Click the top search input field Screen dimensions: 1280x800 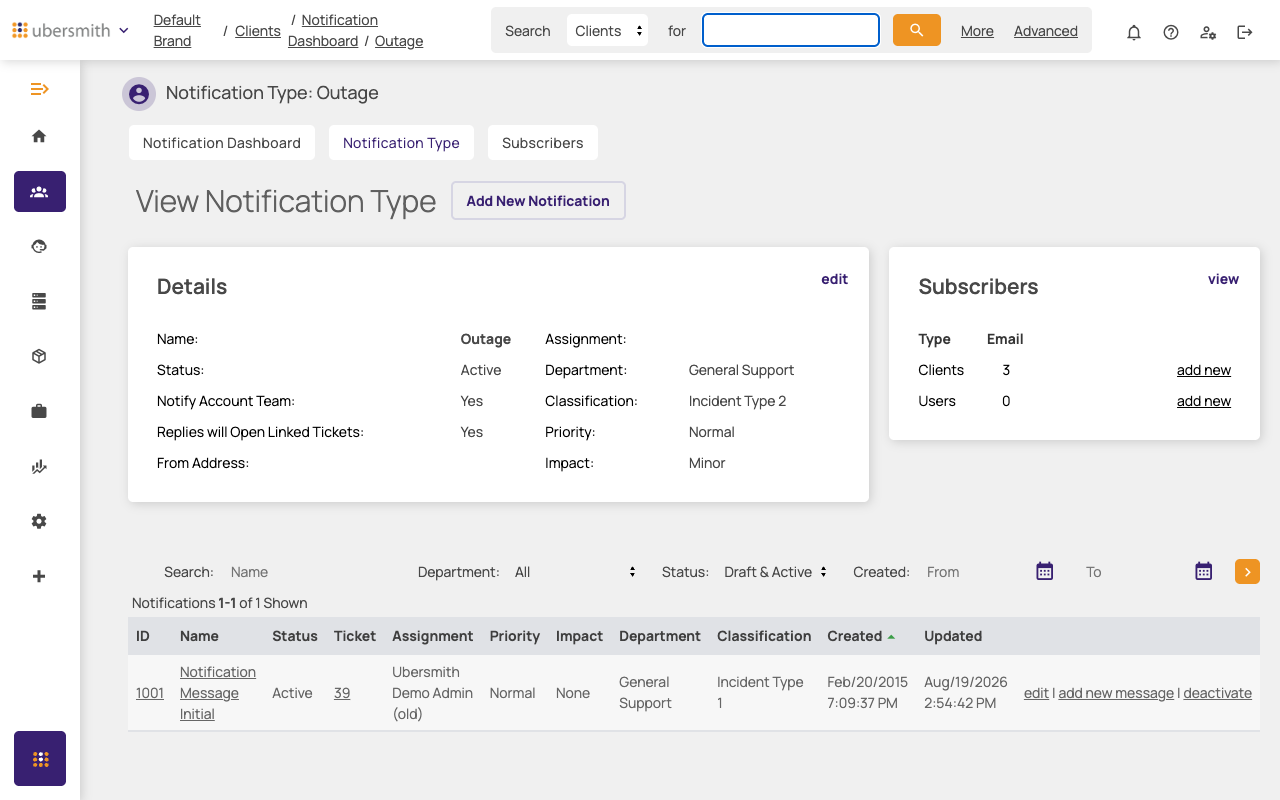(x=791, y=30)
